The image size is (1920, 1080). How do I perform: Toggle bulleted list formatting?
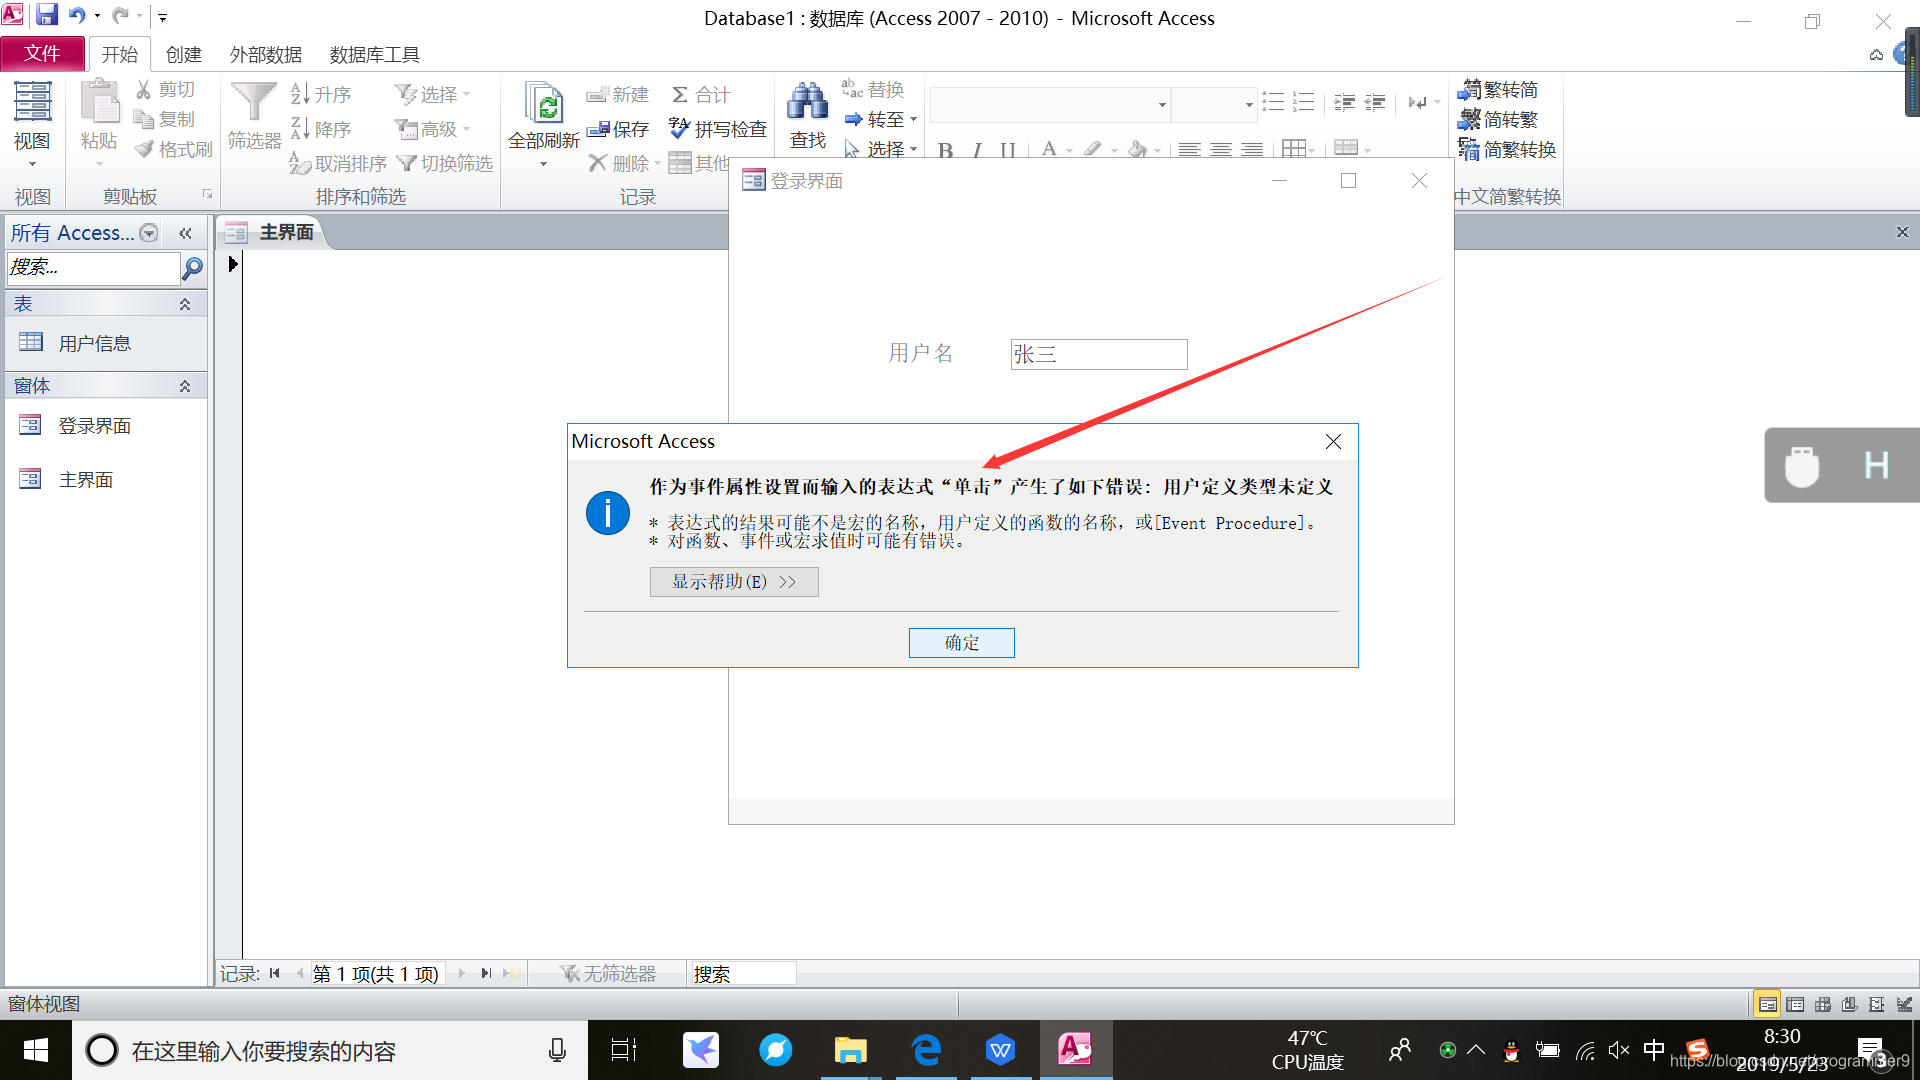[1273, 102]
